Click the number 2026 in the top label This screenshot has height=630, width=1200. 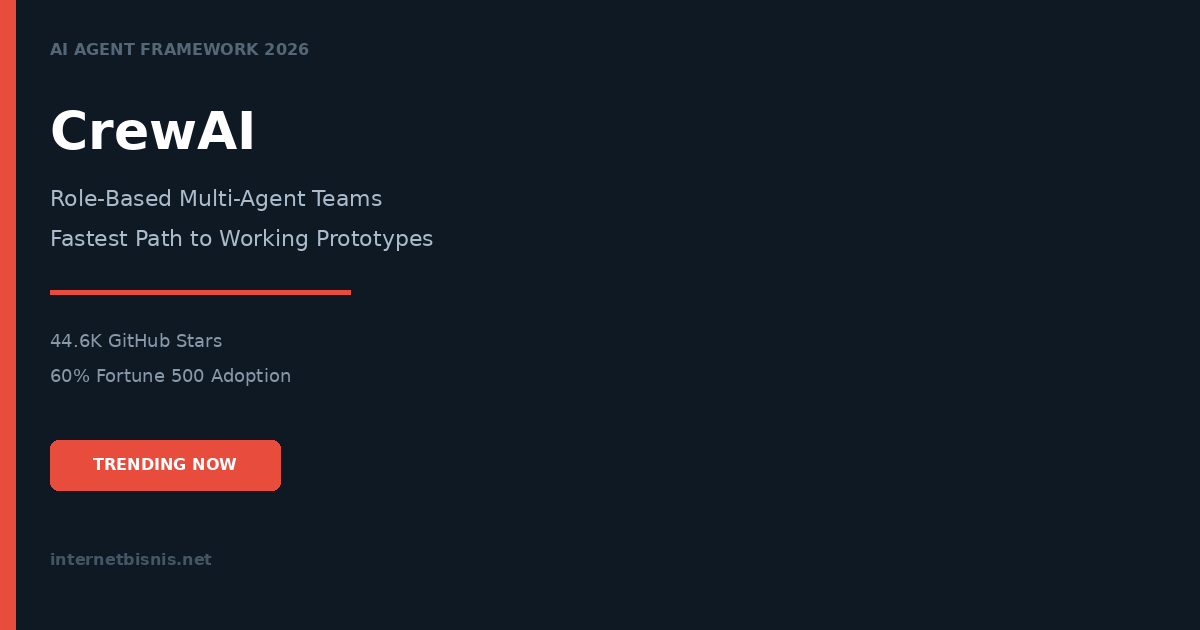[x=287, y=50]
